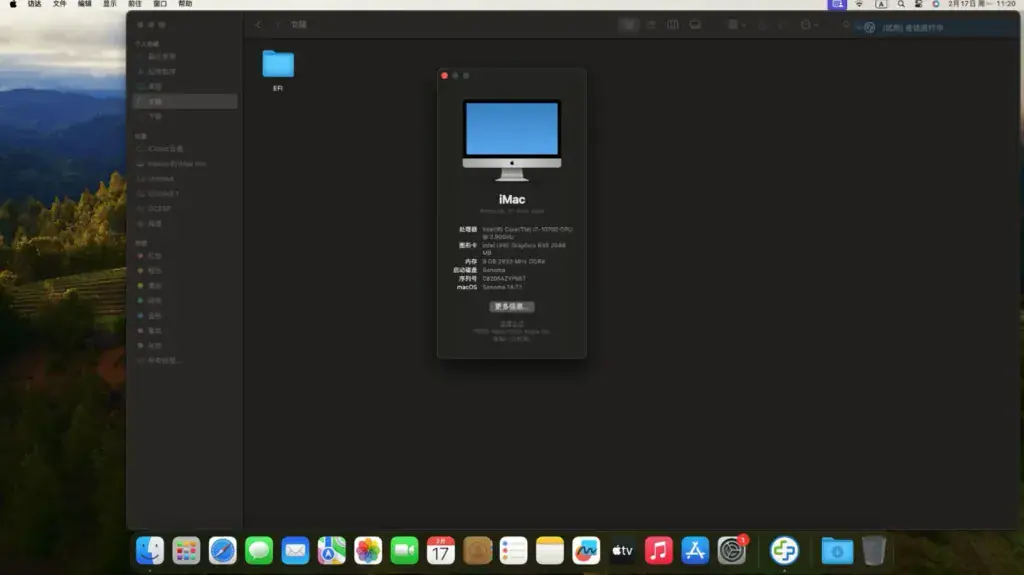Select 应用程序 in Finder sidebar
Screen dimensions: 1024x575
[x=185, y=71]
